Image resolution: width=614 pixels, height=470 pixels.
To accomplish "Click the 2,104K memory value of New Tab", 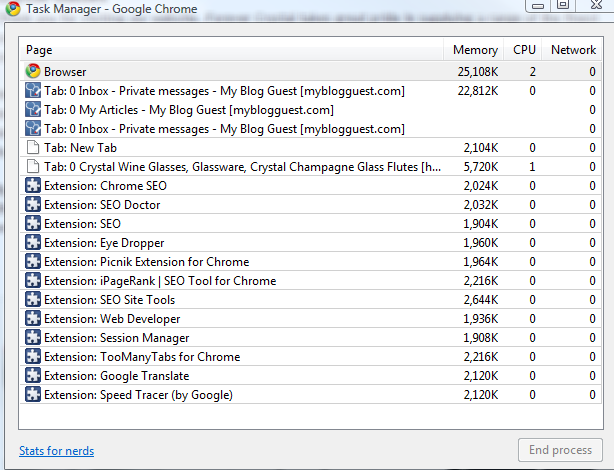I will [481, 148].
